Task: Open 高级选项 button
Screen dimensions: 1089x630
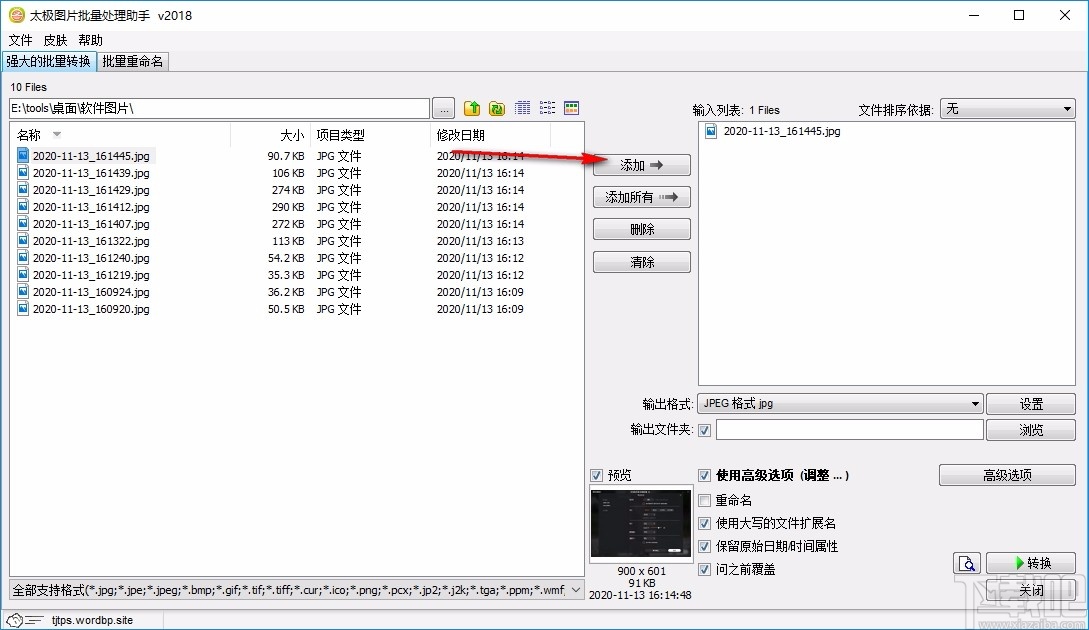Action: pos(1007,475)
